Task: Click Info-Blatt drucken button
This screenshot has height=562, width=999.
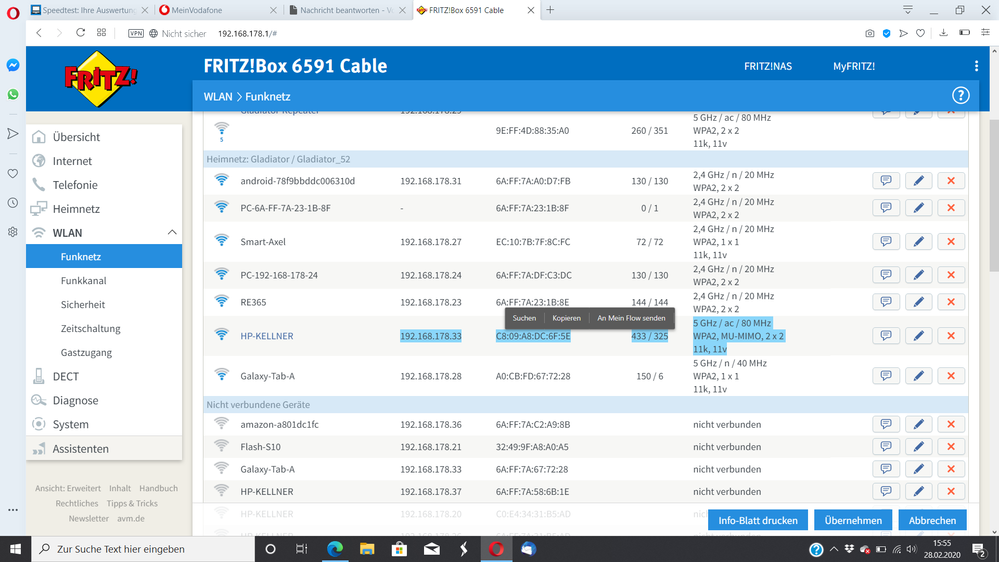Action: (x=758, y=520)
